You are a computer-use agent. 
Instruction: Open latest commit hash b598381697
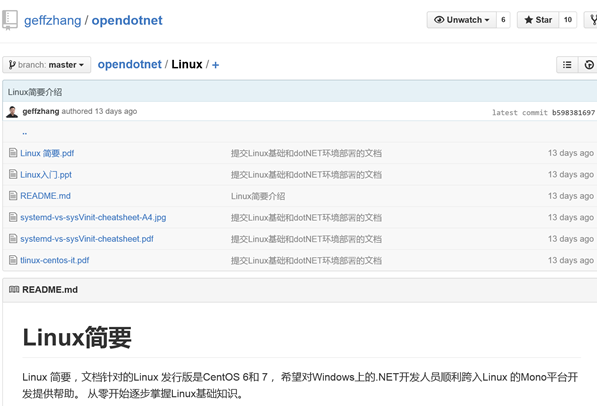[573, 112]
